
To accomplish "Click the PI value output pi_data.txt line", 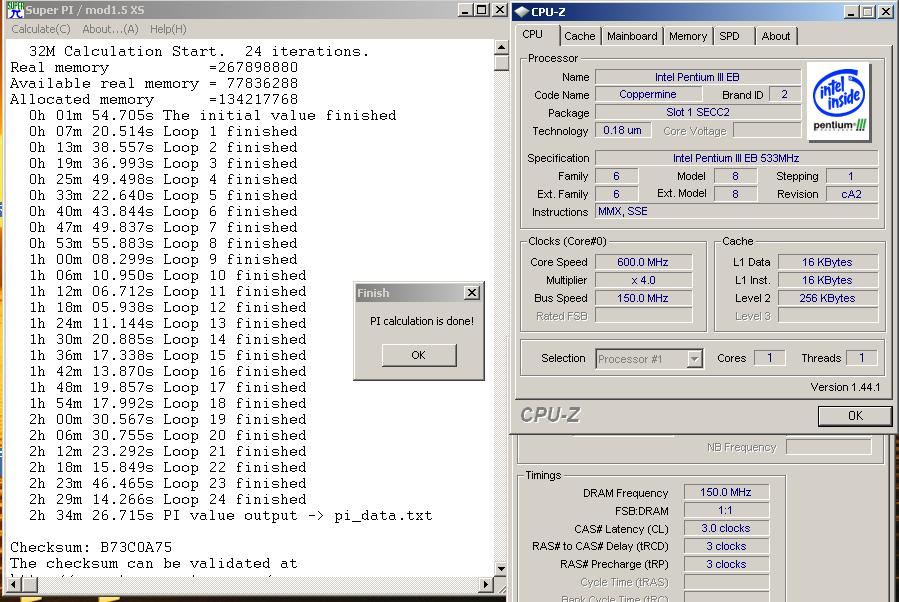I will tap(230, 515).
